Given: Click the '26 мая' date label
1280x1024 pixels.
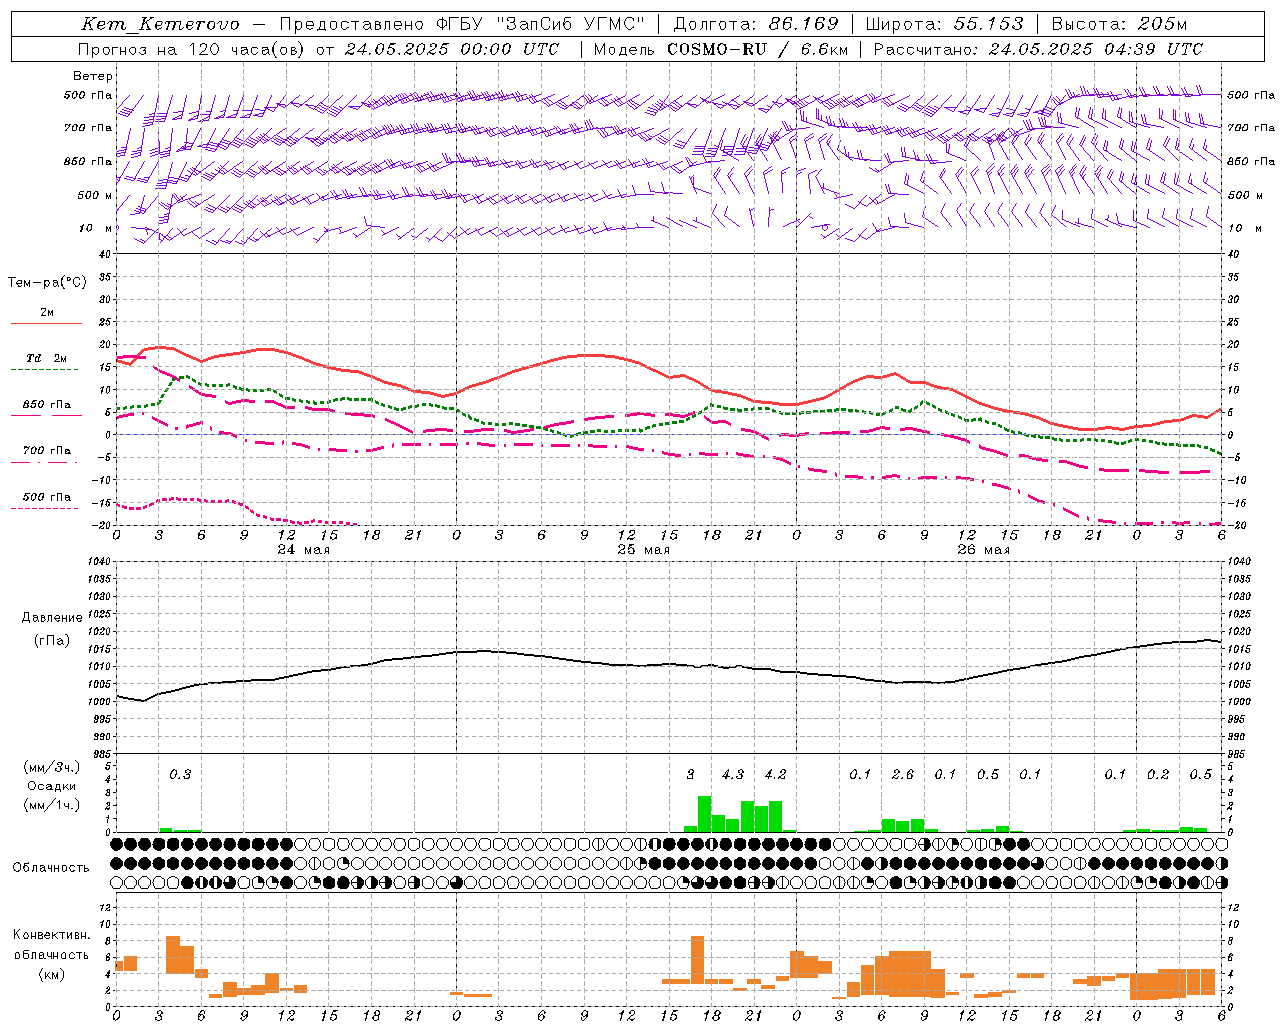Looking at the screenshot, I should (x=984, y=550).
